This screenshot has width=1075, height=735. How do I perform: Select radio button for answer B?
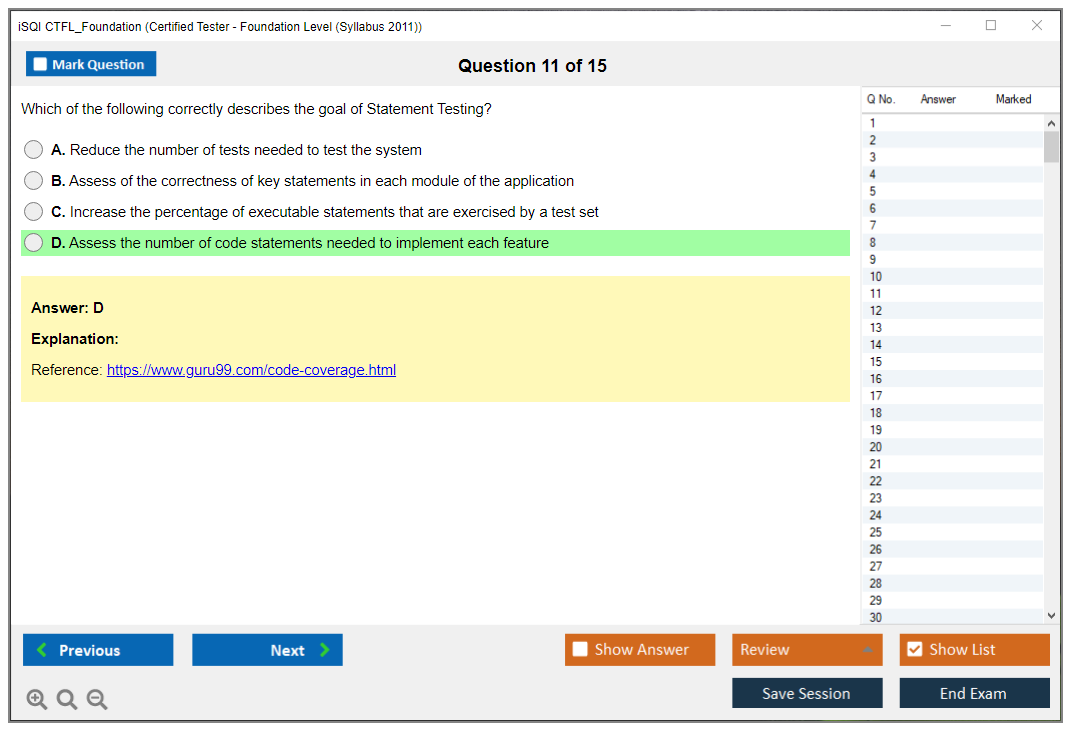[x=34, y=181]
